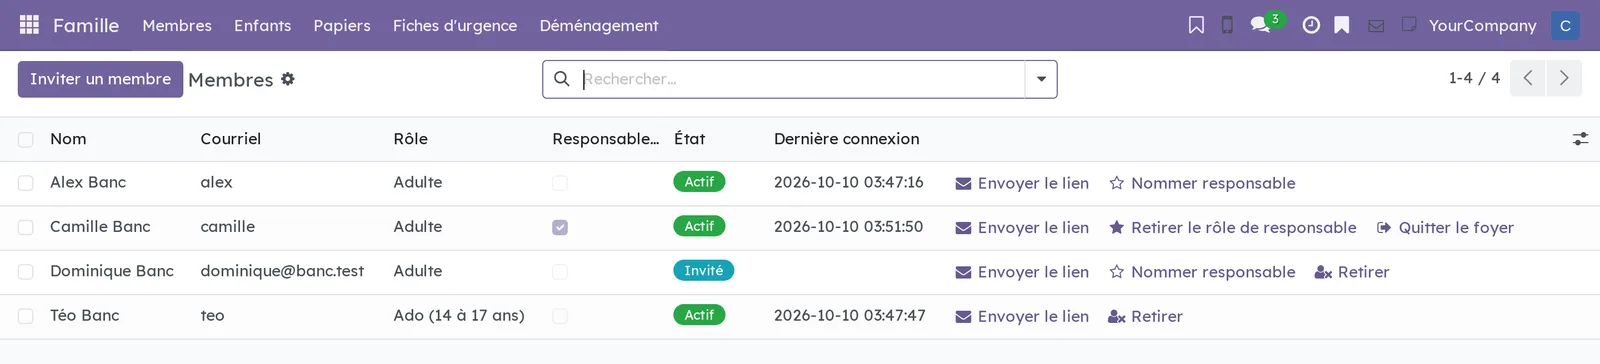
Task: Toggle Responsable checkbox for Dominique Banc
Action: click(x=560, y=272)
